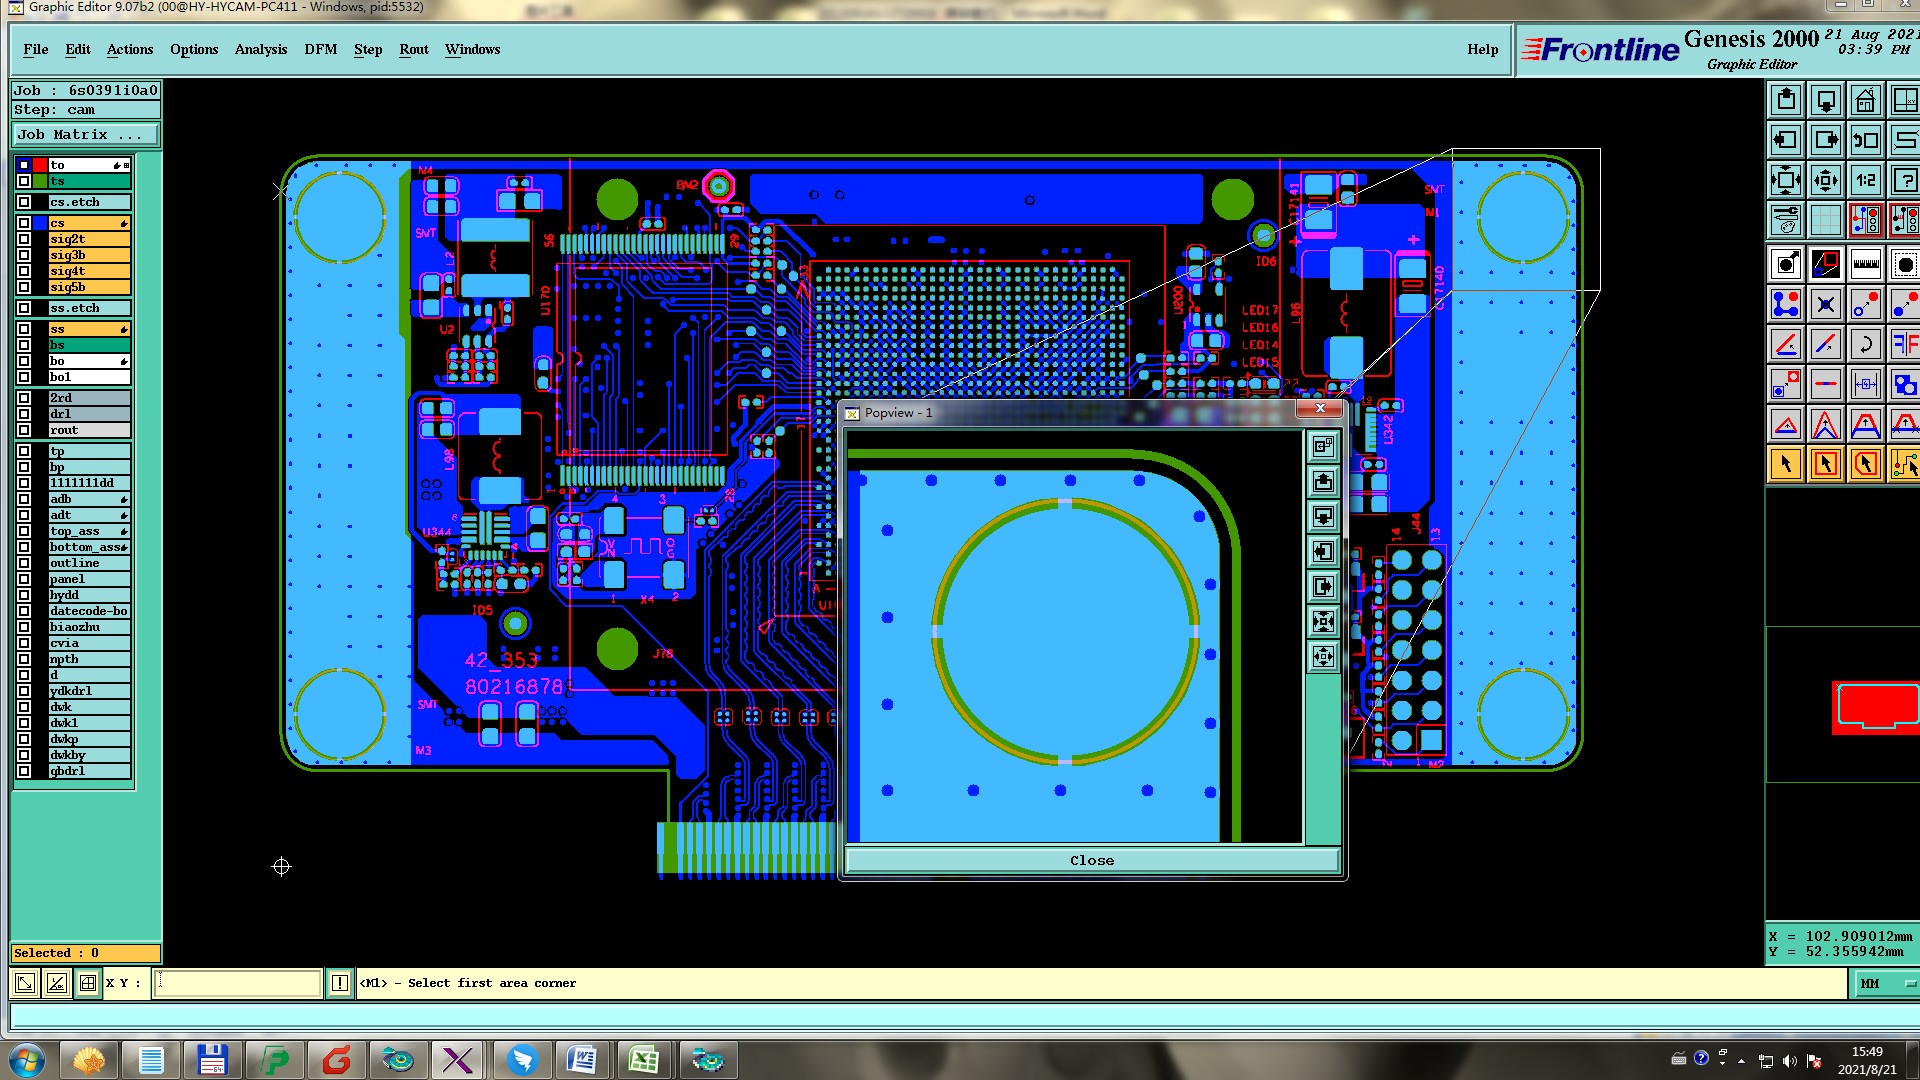Click the Home view icon

1865,101
